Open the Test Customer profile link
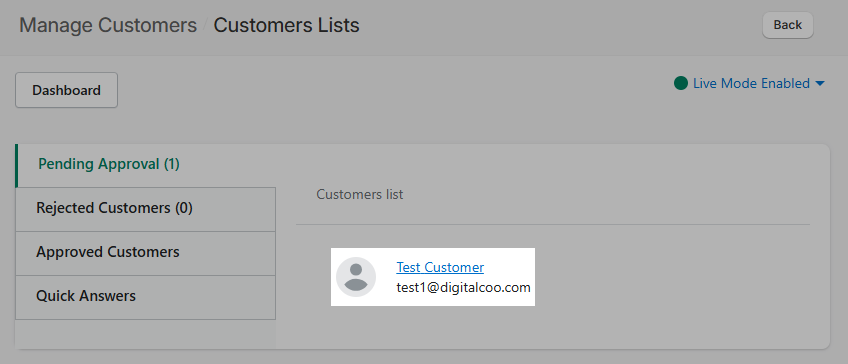848x364 pixels. pyautogui.click(x=440, y=267)
